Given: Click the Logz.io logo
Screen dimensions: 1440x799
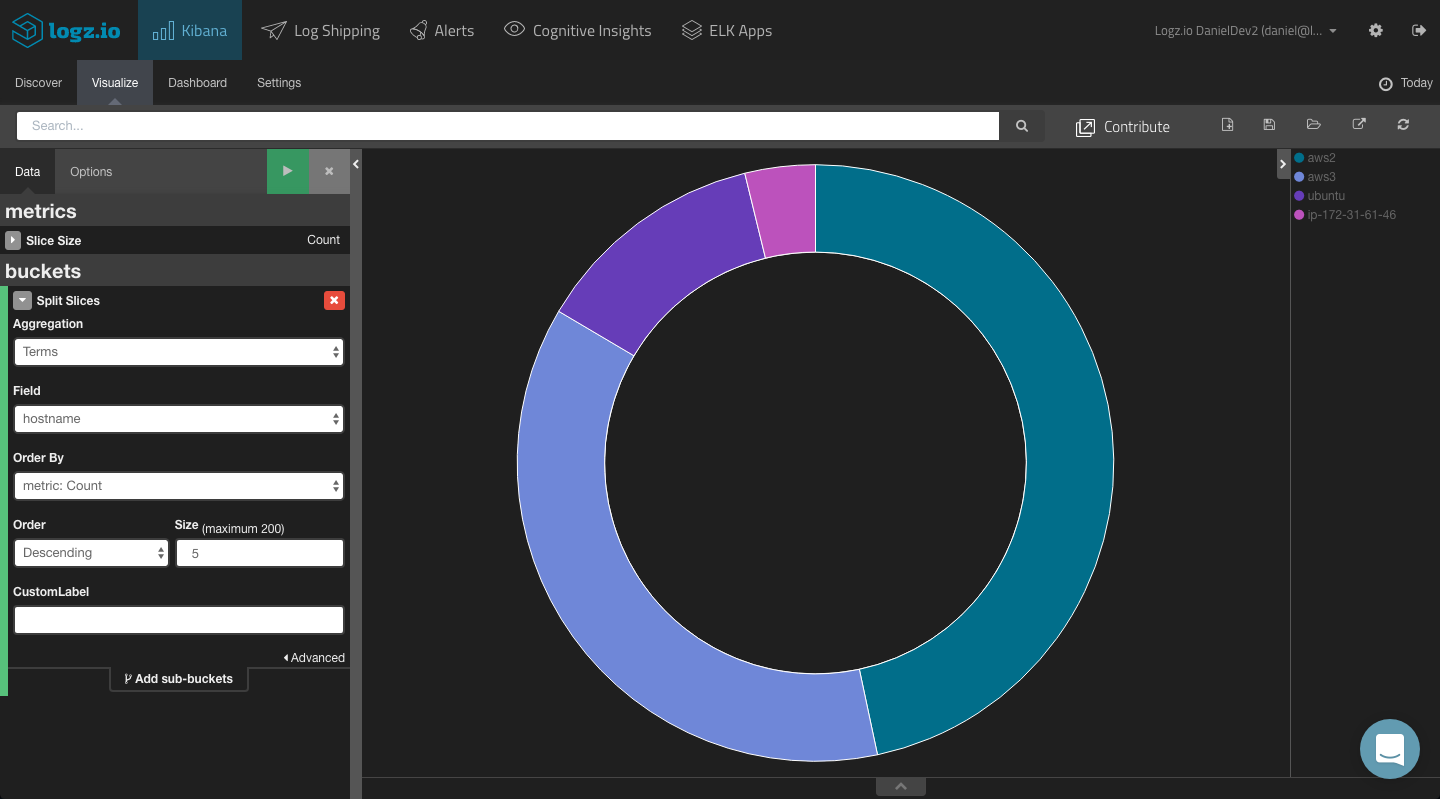Looking at the screenshot, I should (x=66, y=30).
